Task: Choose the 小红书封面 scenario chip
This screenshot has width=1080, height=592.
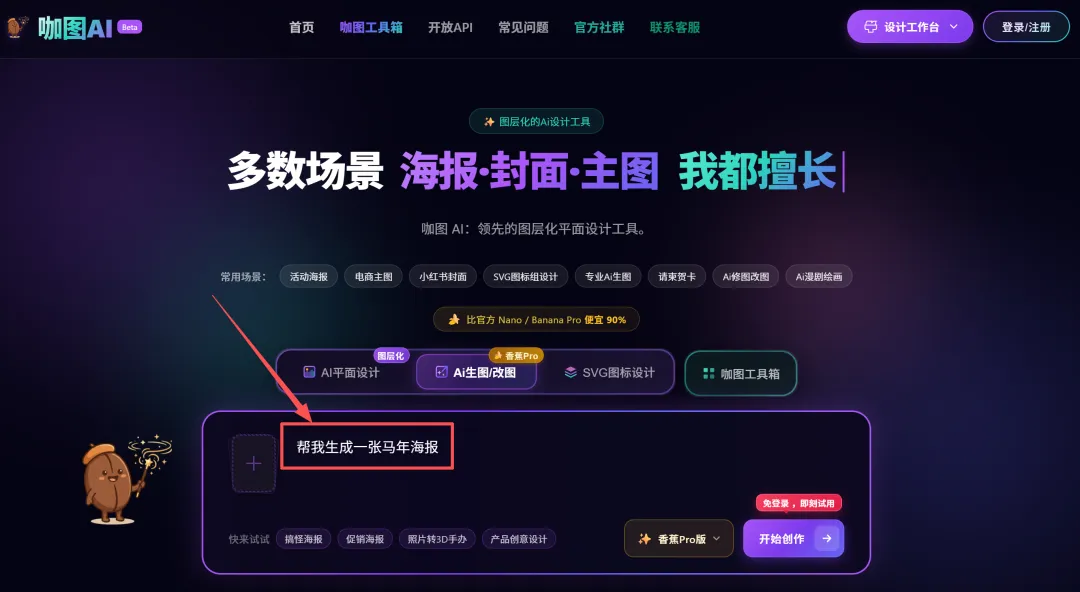Action: (x=443, y=276)
